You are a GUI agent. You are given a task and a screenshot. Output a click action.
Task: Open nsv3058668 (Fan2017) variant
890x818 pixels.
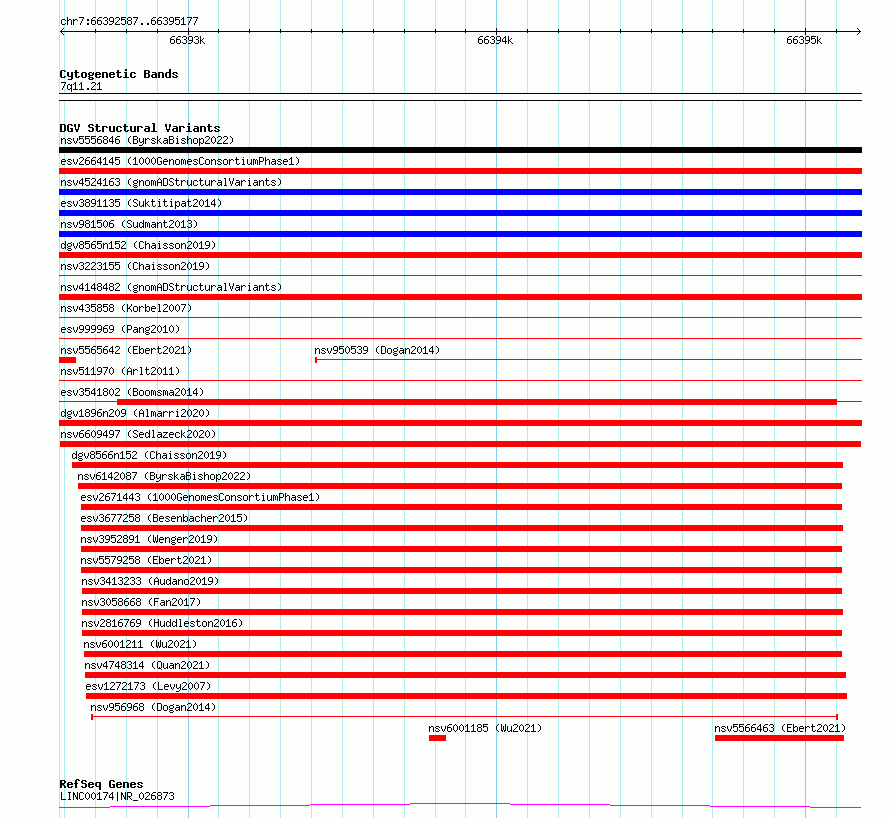pos(141,602)
